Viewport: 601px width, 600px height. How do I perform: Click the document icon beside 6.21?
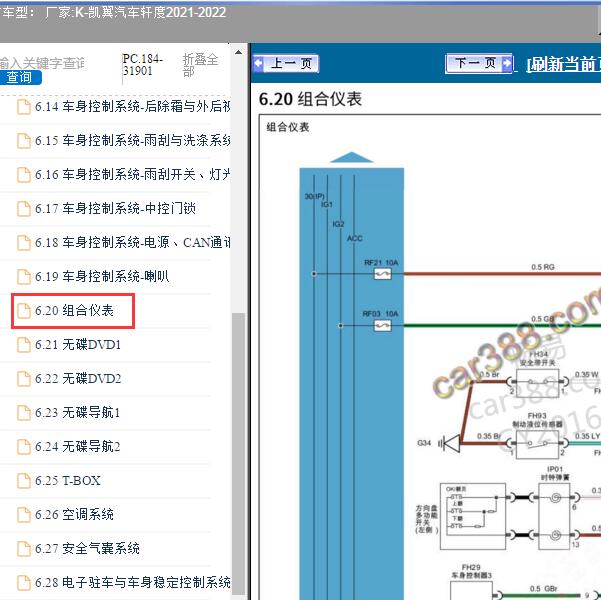[x=24, y=345]
